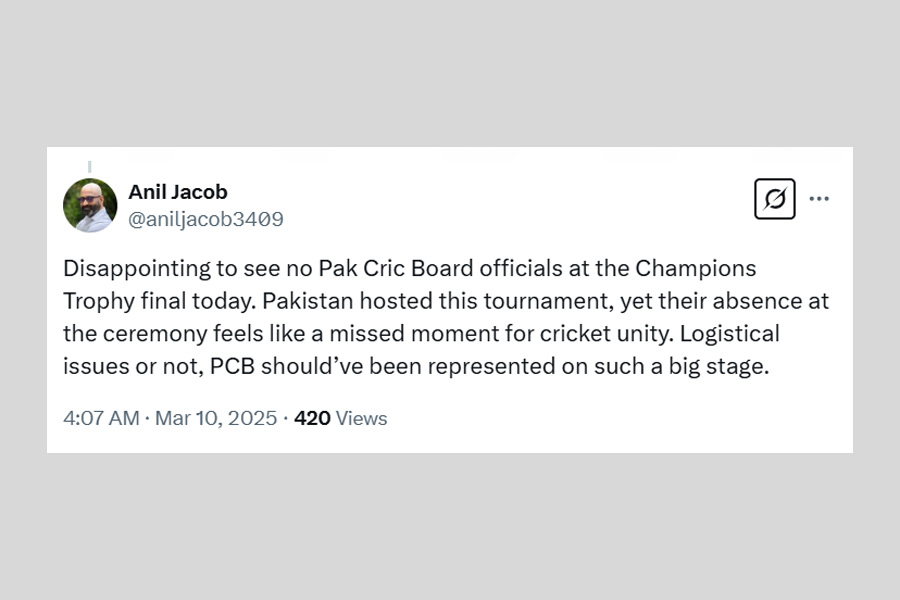Click the thread connector line above the avatar
The image size is (900, 600).
pos(89,166)
